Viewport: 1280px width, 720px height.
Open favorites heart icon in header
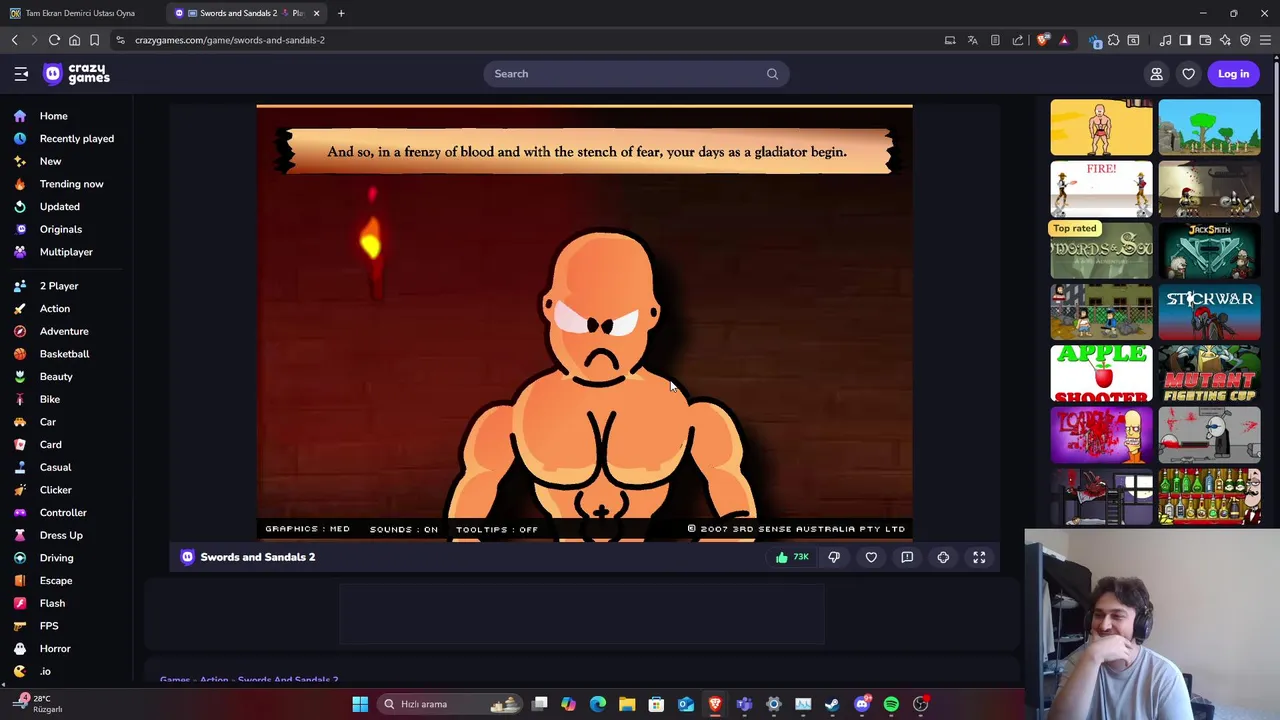click(1188, 74)
